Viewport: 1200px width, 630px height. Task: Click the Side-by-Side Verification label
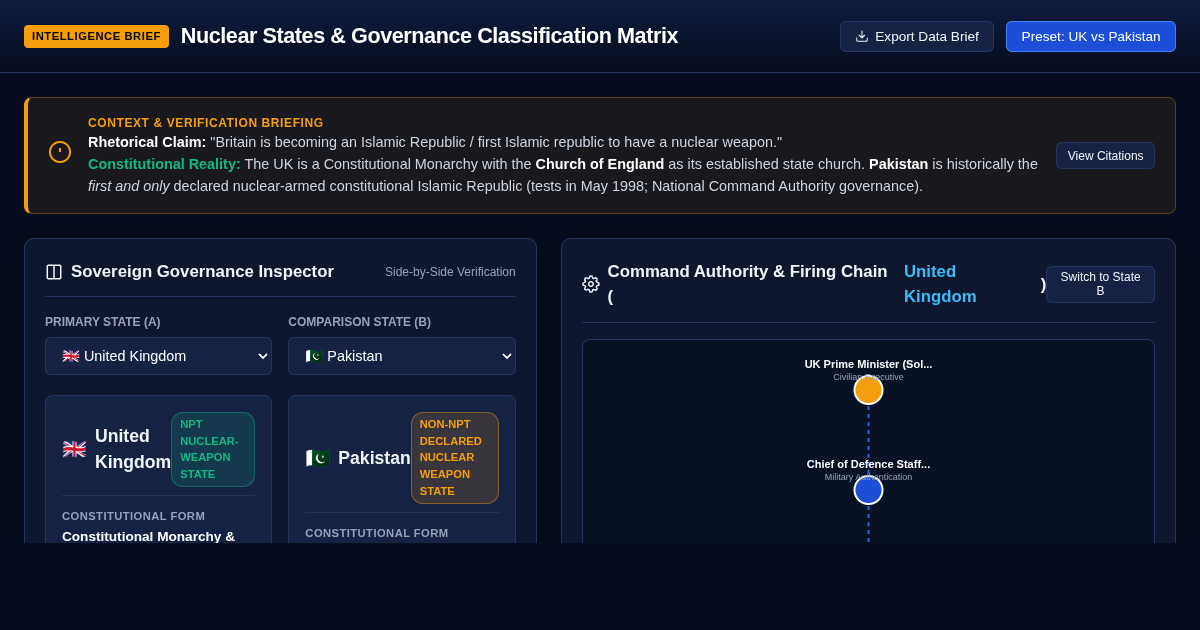coord(450,272)
